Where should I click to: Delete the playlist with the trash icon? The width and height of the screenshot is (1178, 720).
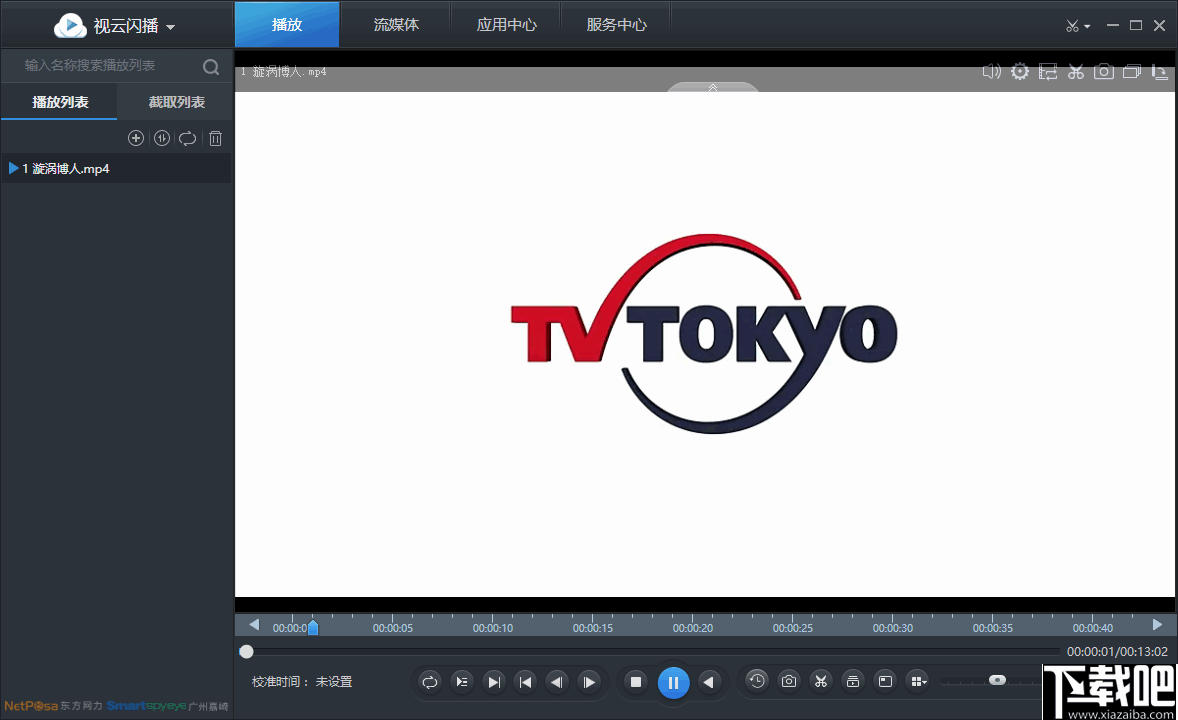click(216, 138)
